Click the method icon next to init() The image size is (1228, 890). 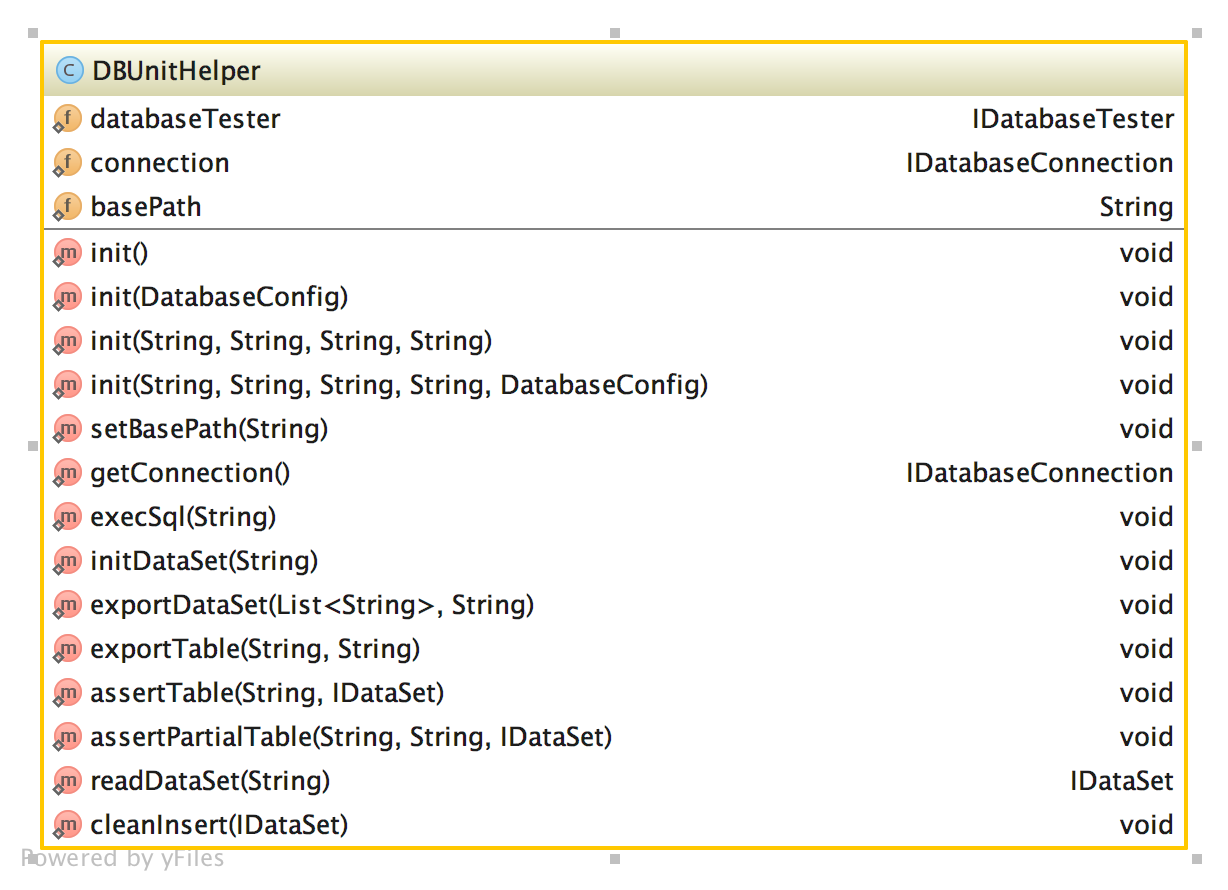(67, 253)
